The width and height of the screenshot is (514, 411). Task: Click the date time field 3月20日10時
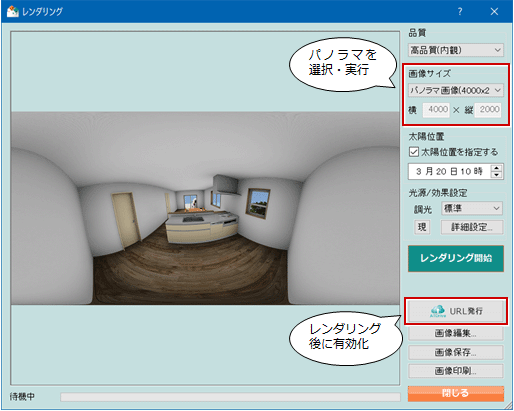[449, 171]
